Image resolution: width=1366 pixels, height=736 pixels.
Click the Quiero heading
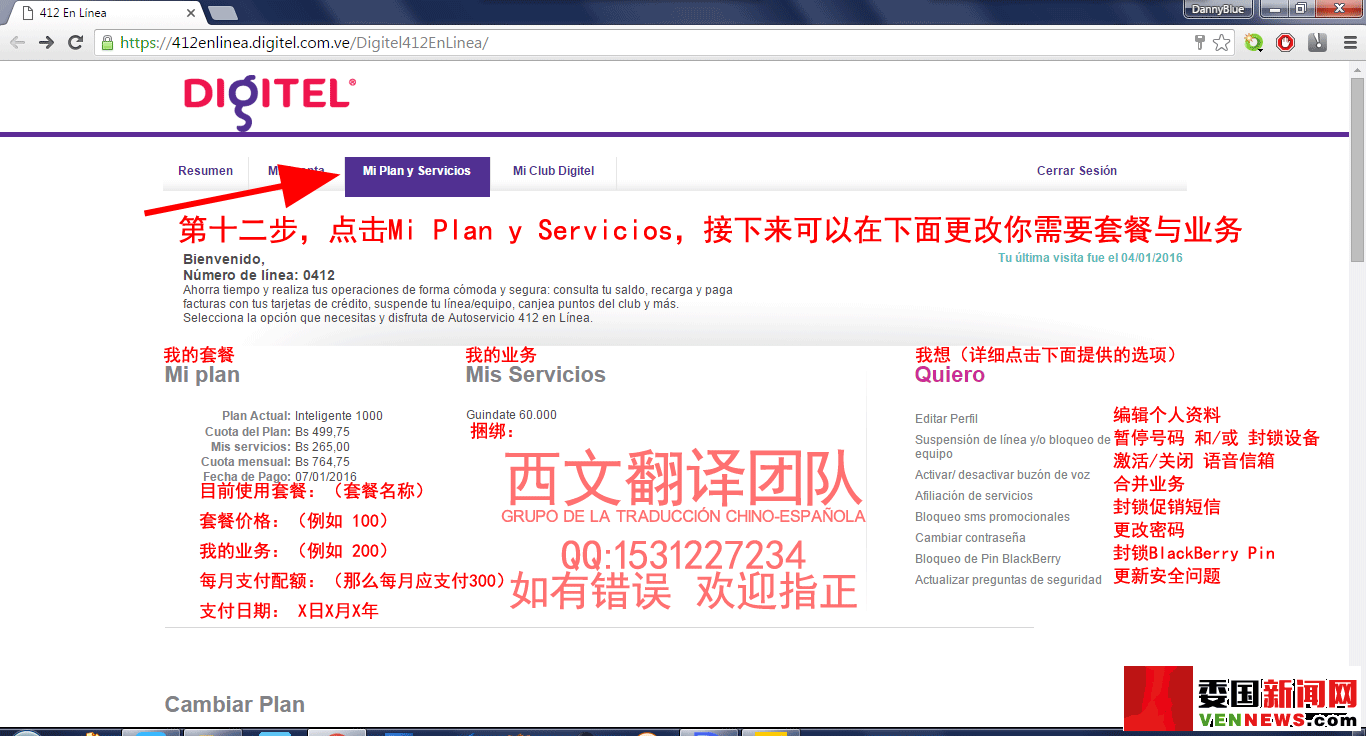[x=950, y=375]
